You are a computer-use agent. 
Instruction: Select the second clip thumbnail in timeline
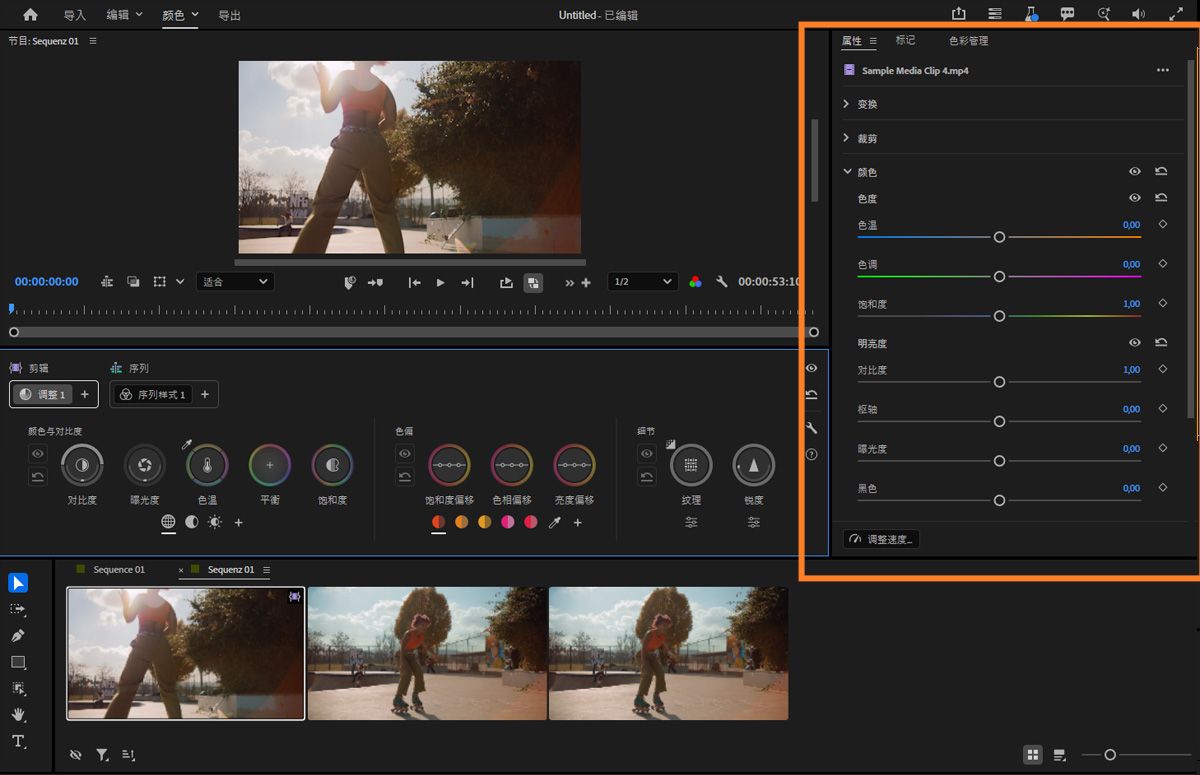click(427, 653)
